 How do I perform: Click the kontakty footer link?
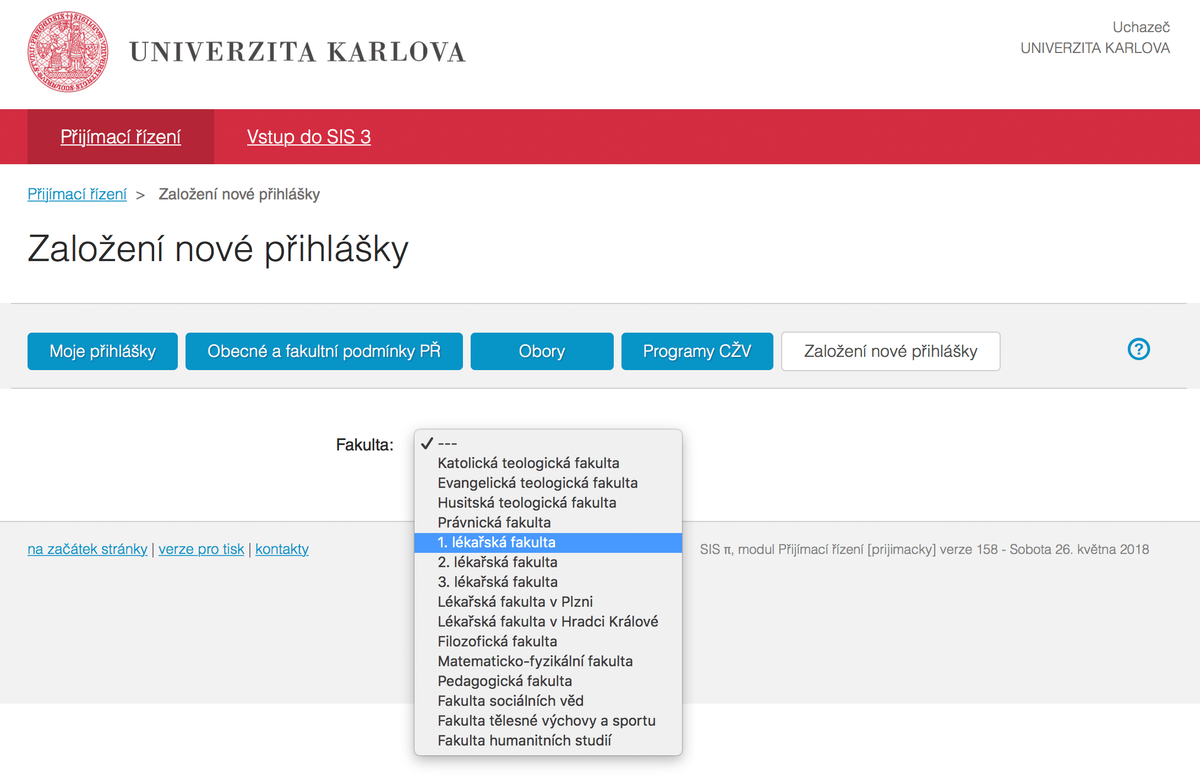tap(282, 549)
